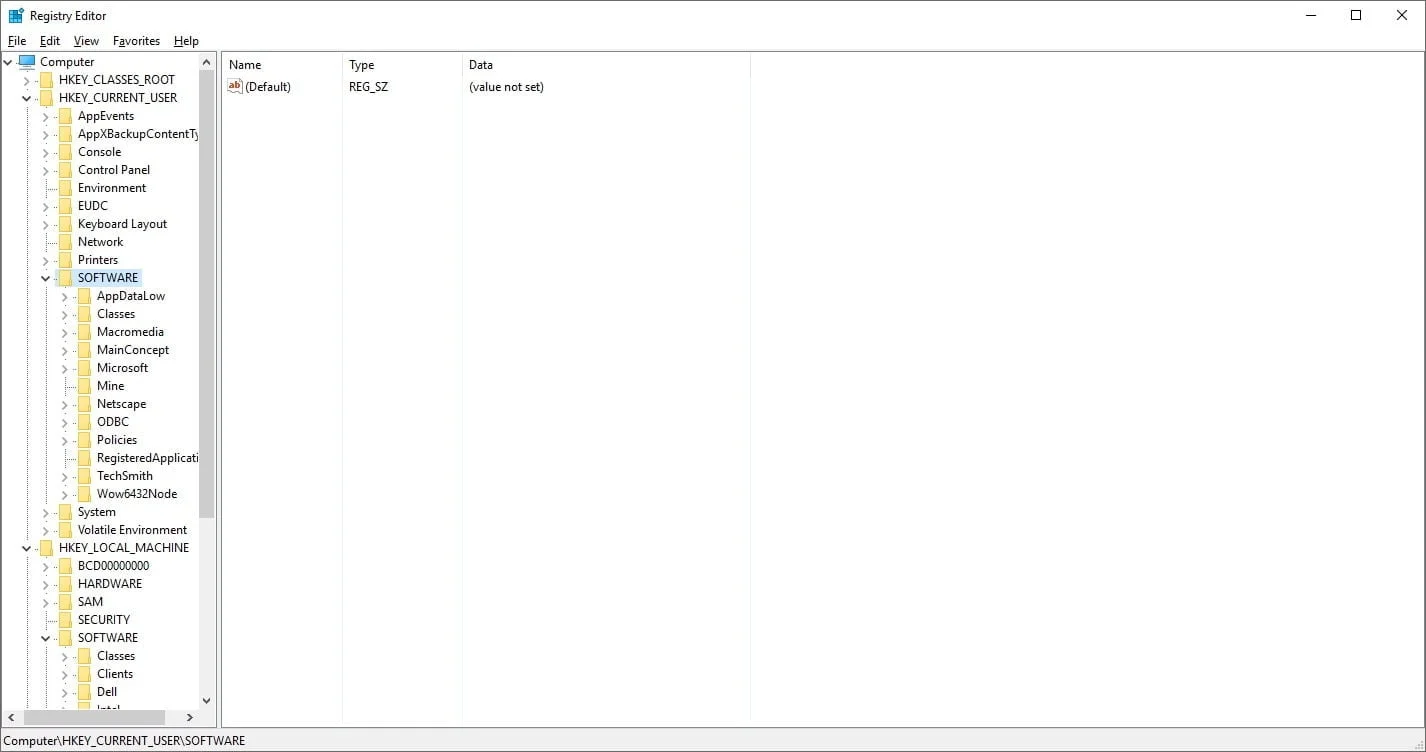Image resolution: width=1426 pixels, height=752 pixels.
Task: Click the Control Panel folder icon
Action: coord(65,169)
